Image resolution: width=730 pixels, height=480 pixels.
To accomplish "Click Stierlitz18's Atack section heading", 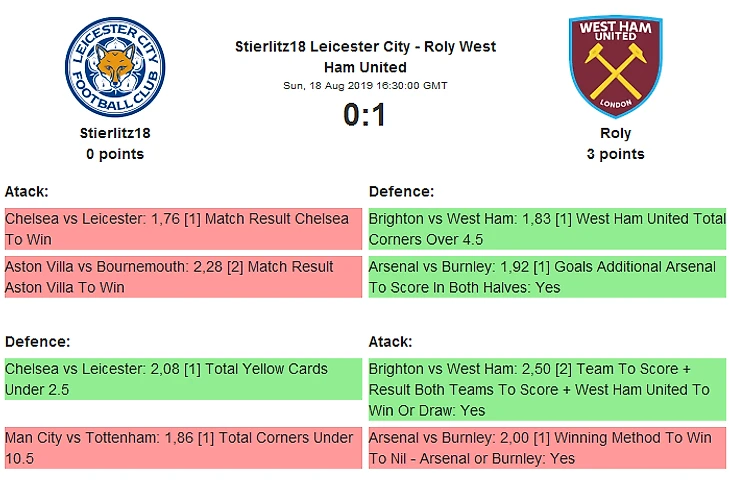I will [x=27, y=191].
